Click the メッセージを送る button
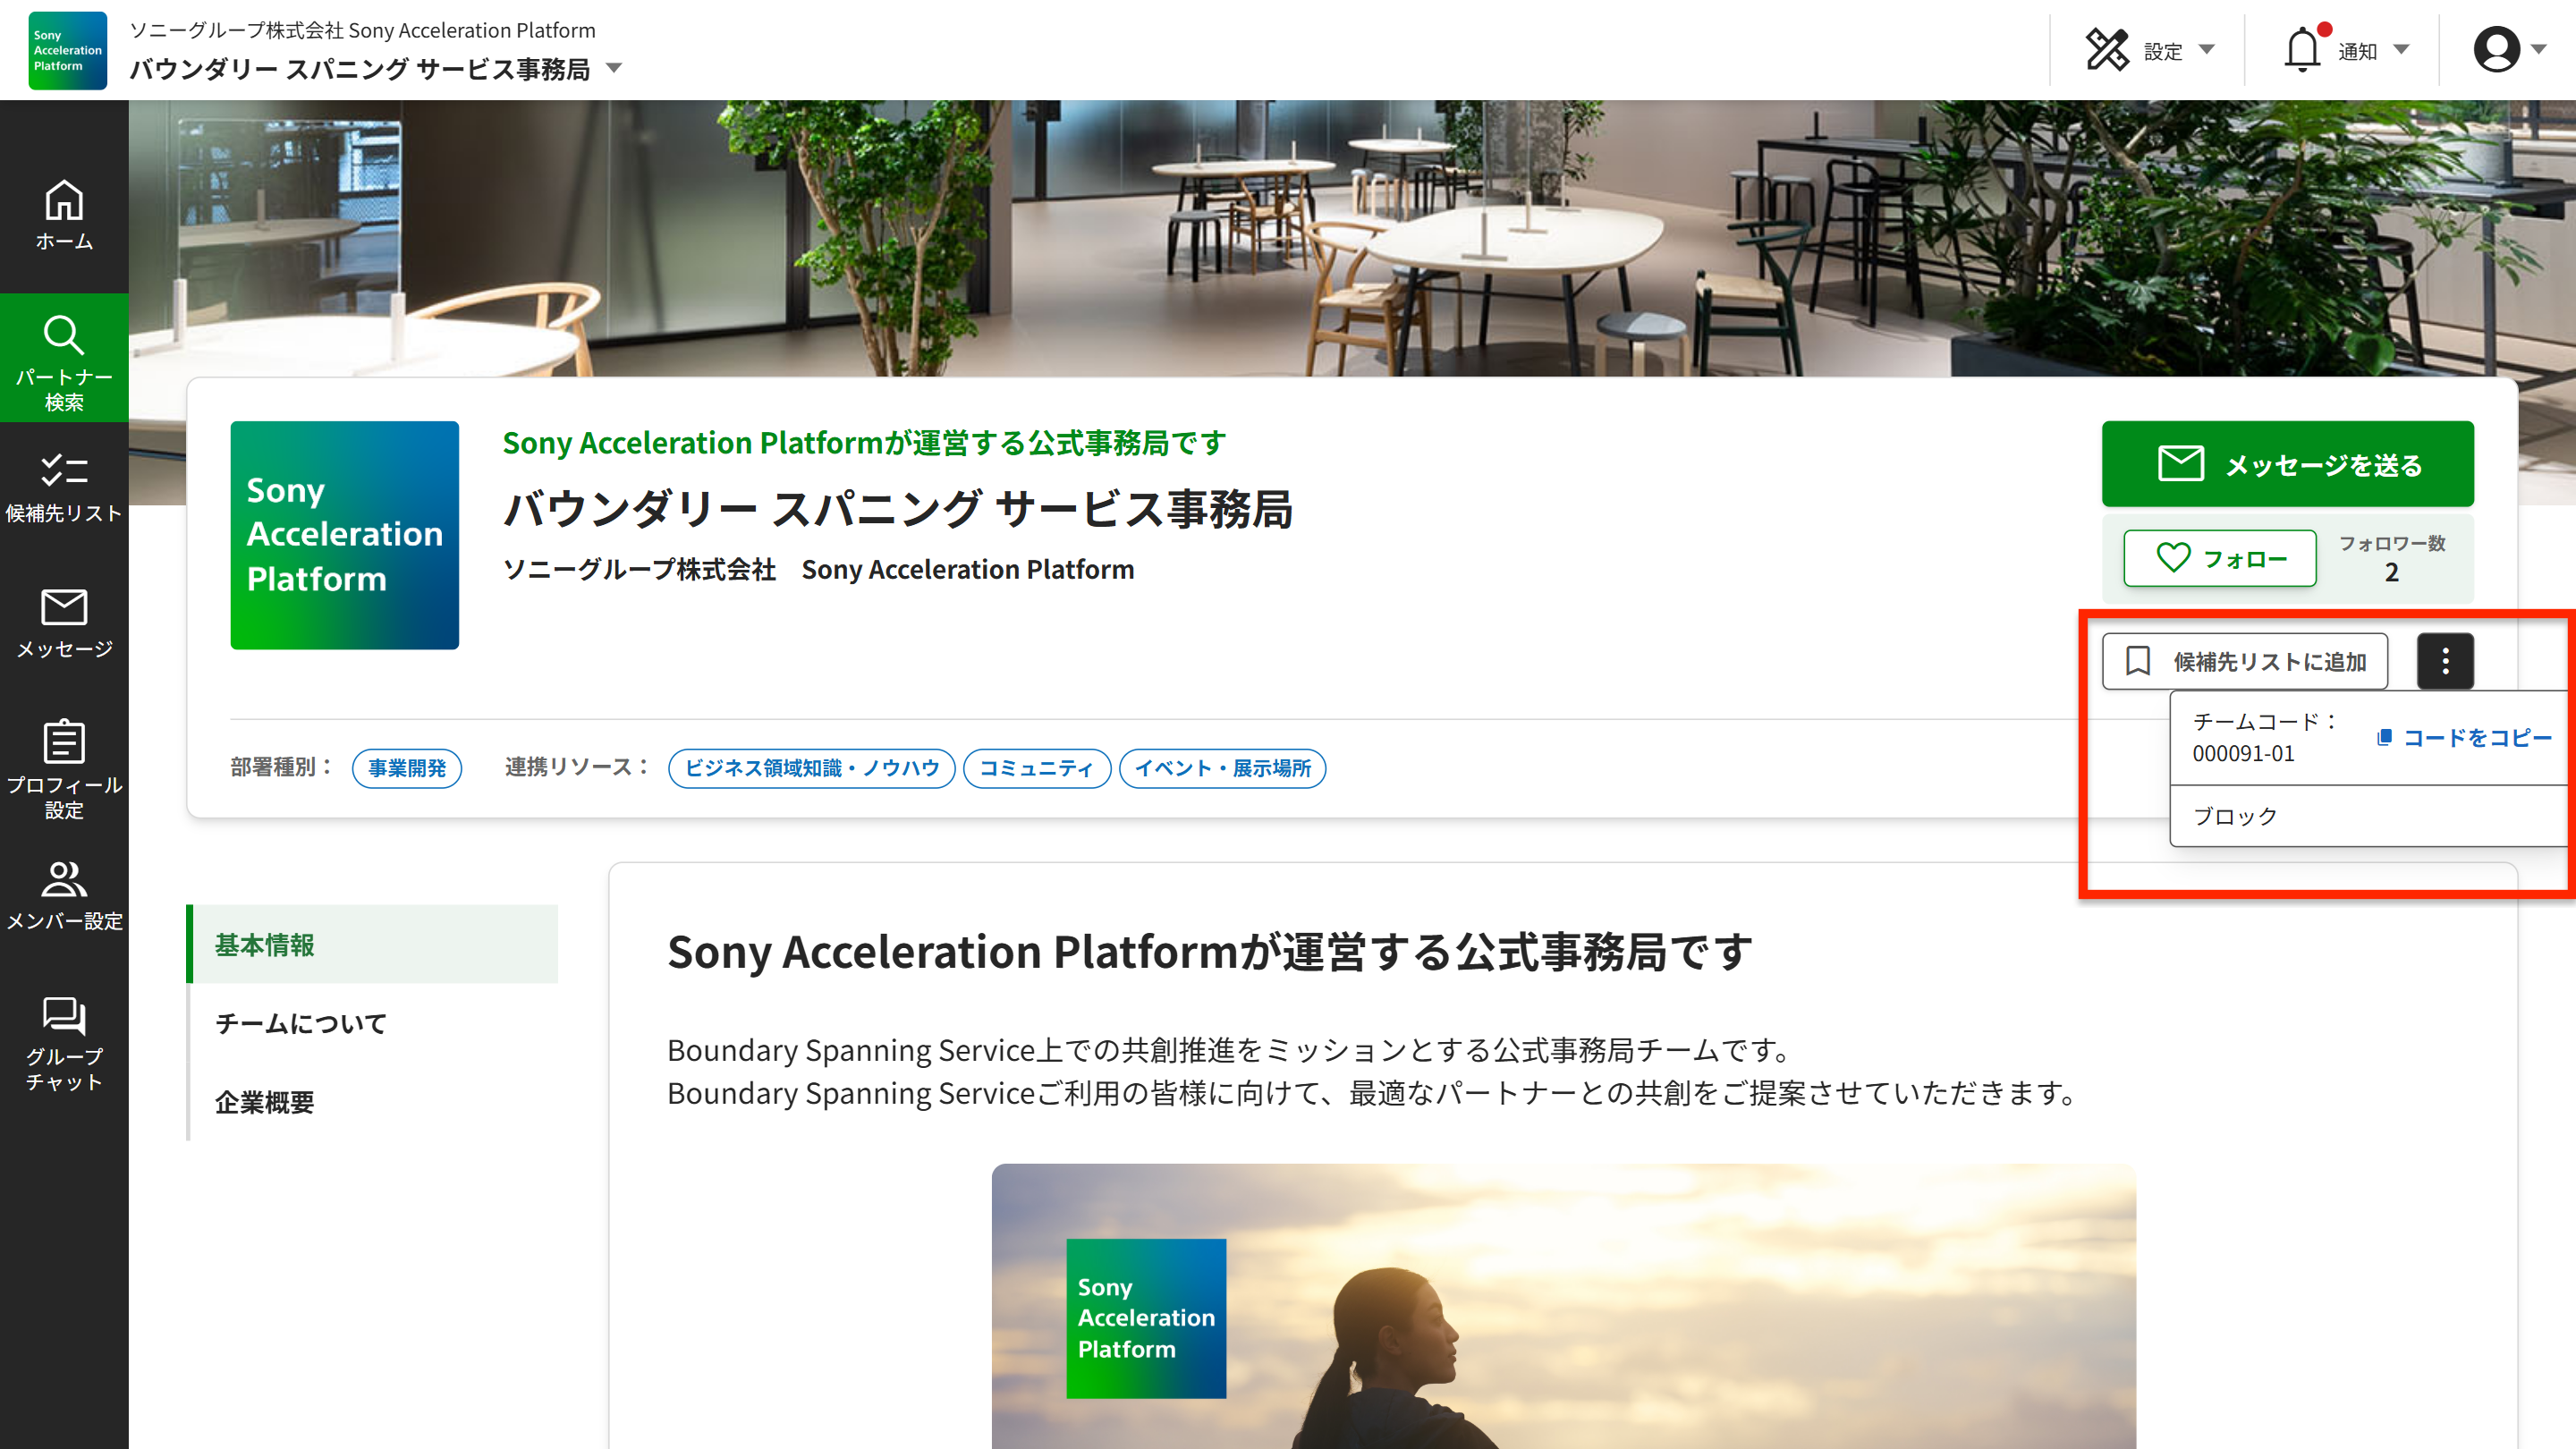Image resolution: width=2576 pixels, height=1449 pixels. [2287, 464]
